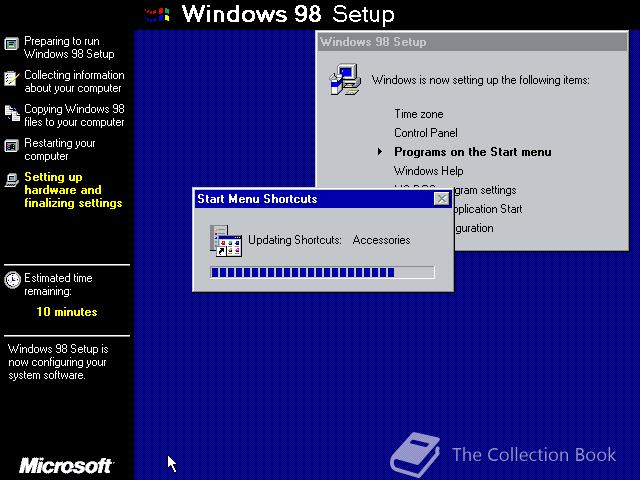Click 'Windows is now setting up the following items' text
640x480 pixels.
(x=481, y=80)
